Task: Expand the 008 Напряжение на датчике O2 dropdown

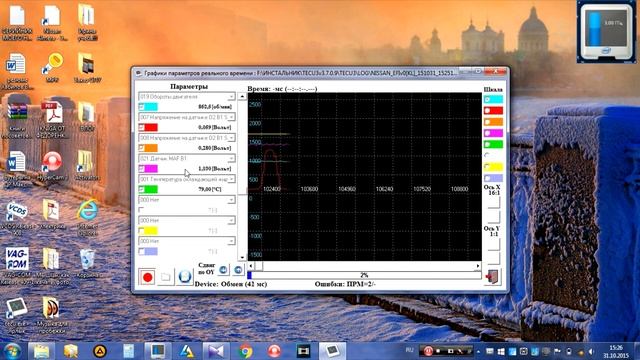Action: coord(231,138)
